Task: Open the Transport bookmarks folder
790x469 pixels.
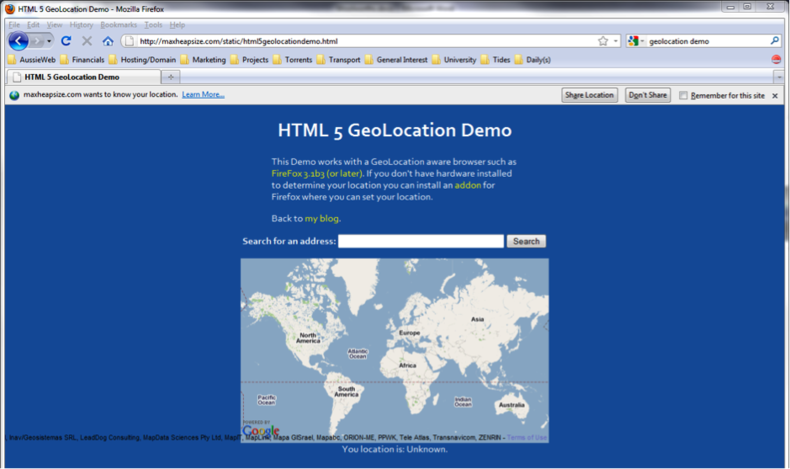Action: (x=339, y=59)
